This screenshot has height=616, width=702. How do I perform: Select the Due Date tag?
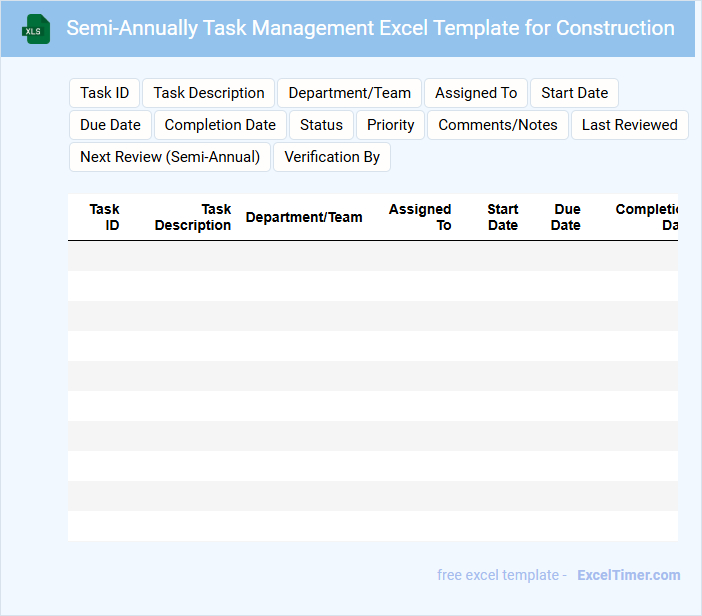(110, 125)
